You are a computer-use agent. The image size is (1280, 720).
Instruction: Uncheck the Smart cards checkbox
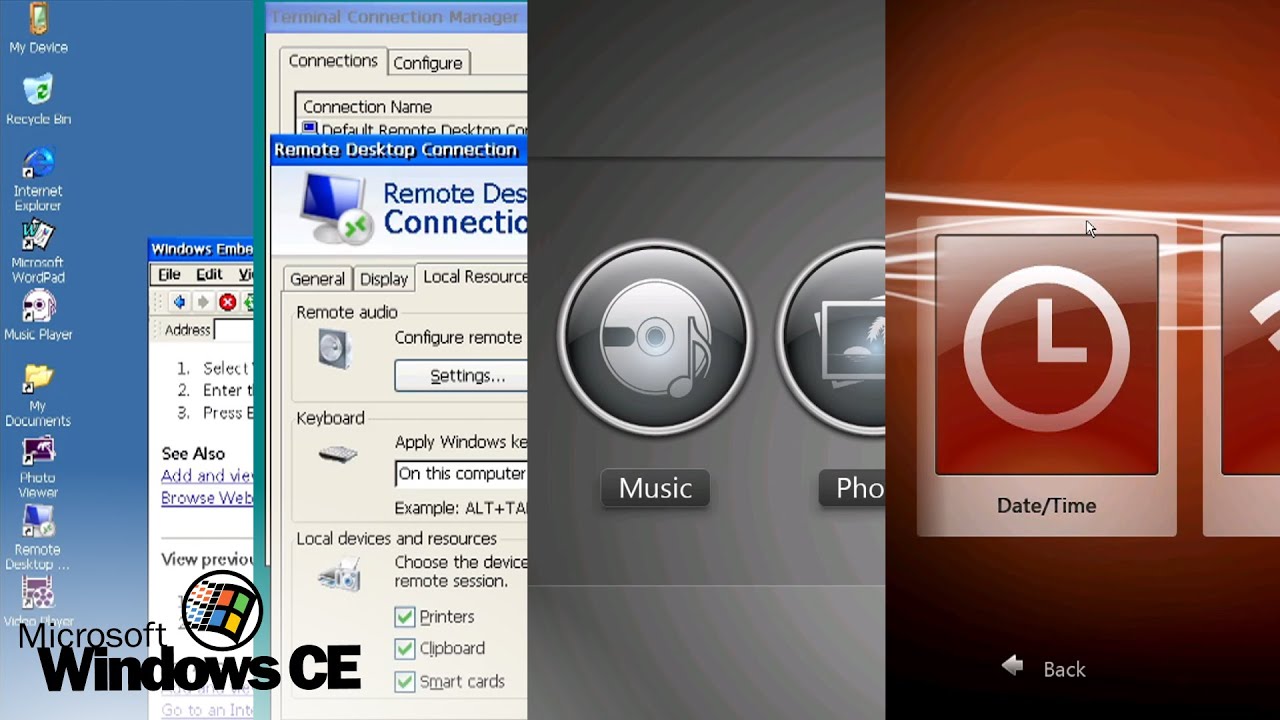[405, 682]
